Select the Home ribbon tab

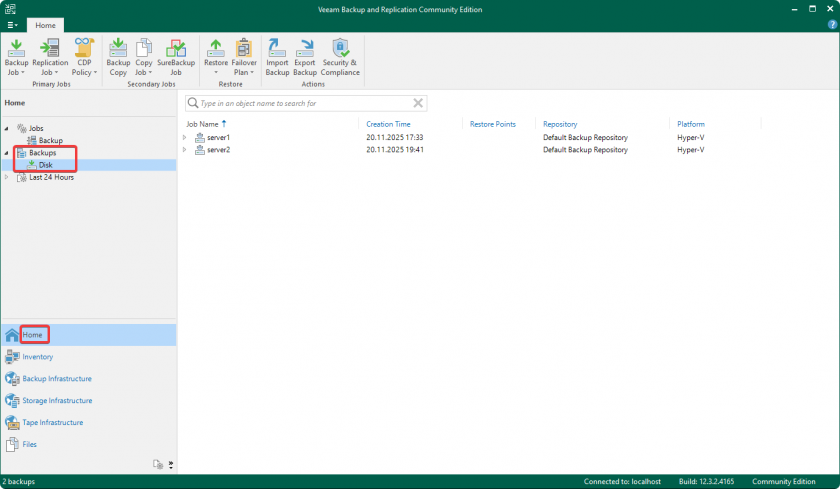46,24
